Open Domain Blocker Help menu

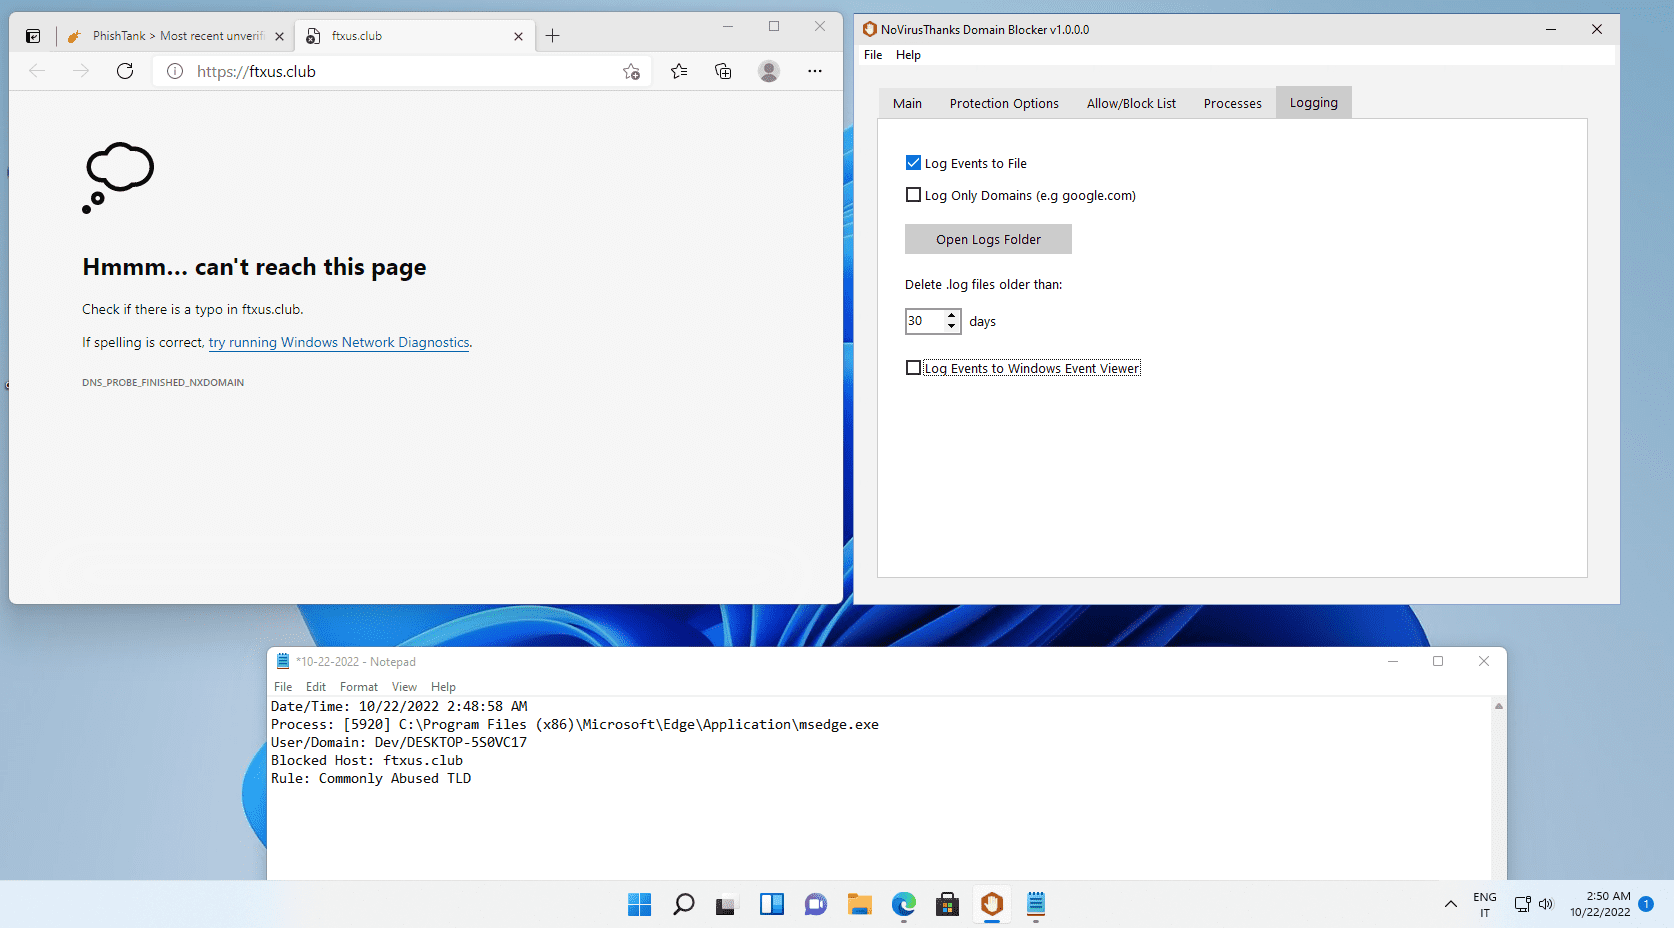click(x=908, y=55)
